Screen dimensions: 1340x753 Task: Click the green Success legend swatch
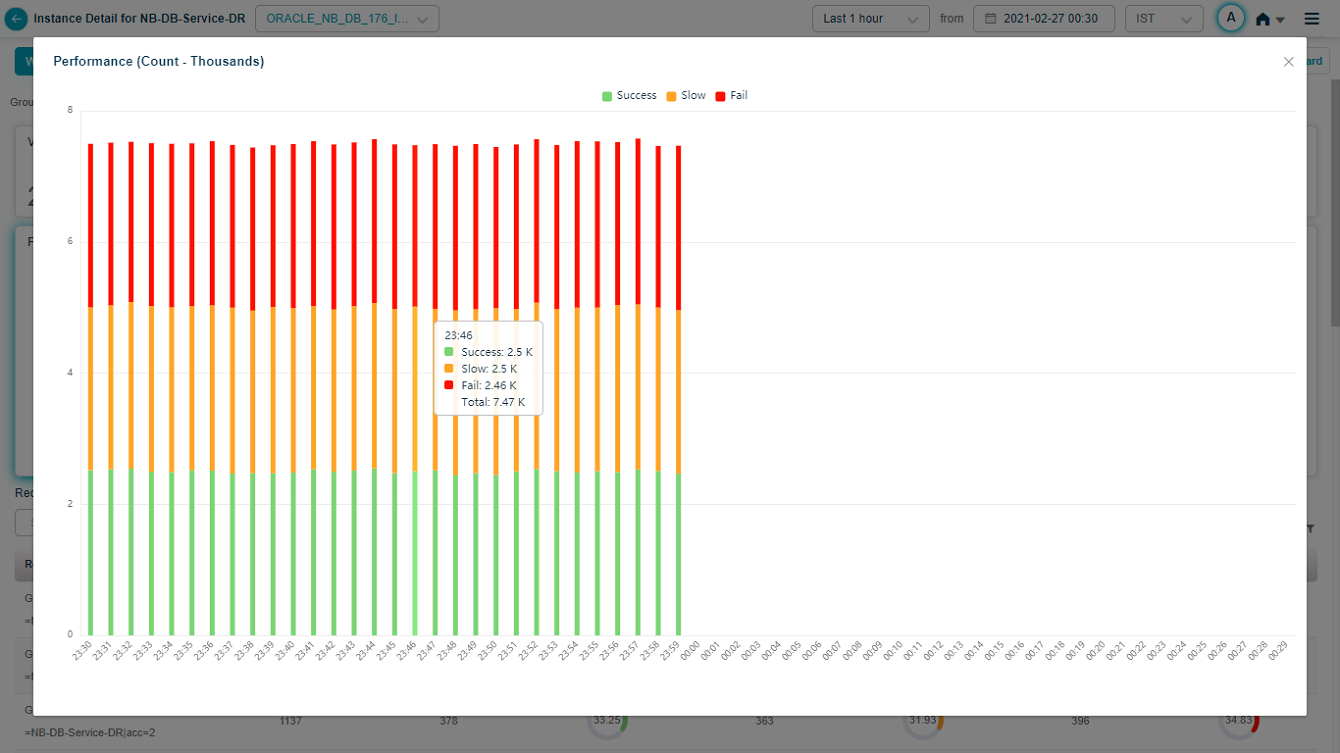607,96
